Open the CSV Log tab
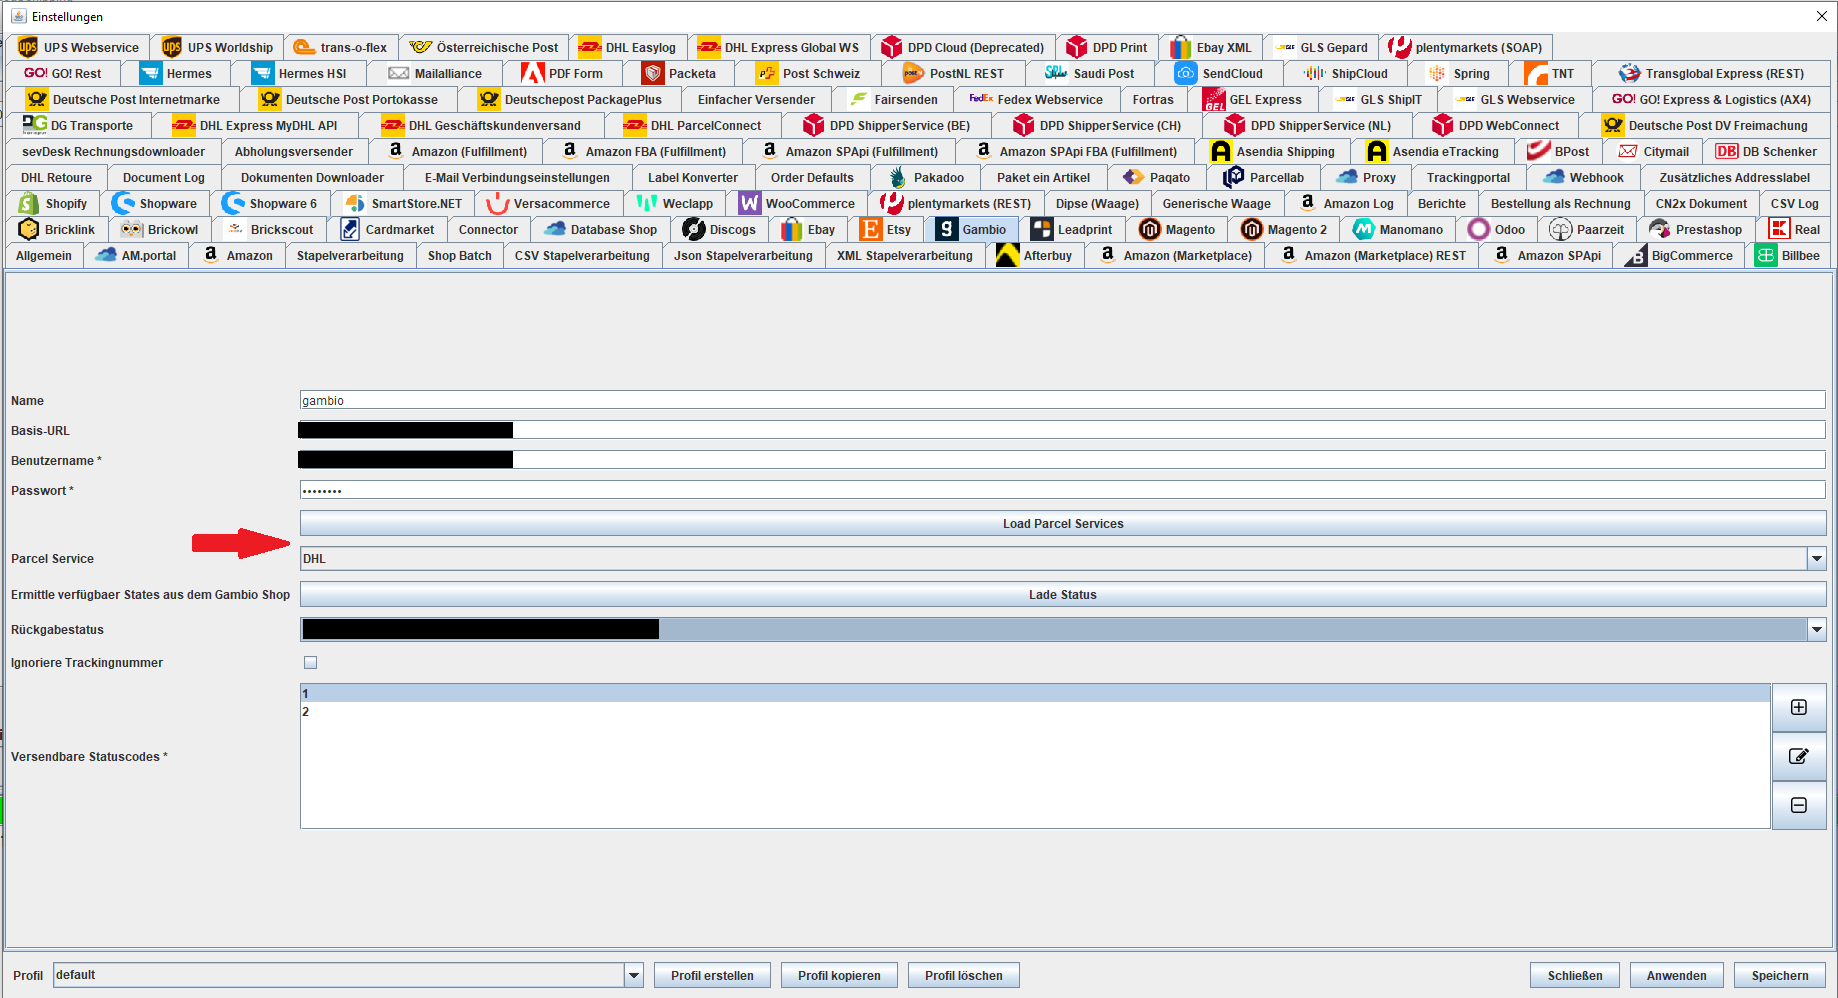 pos(1794,204)
